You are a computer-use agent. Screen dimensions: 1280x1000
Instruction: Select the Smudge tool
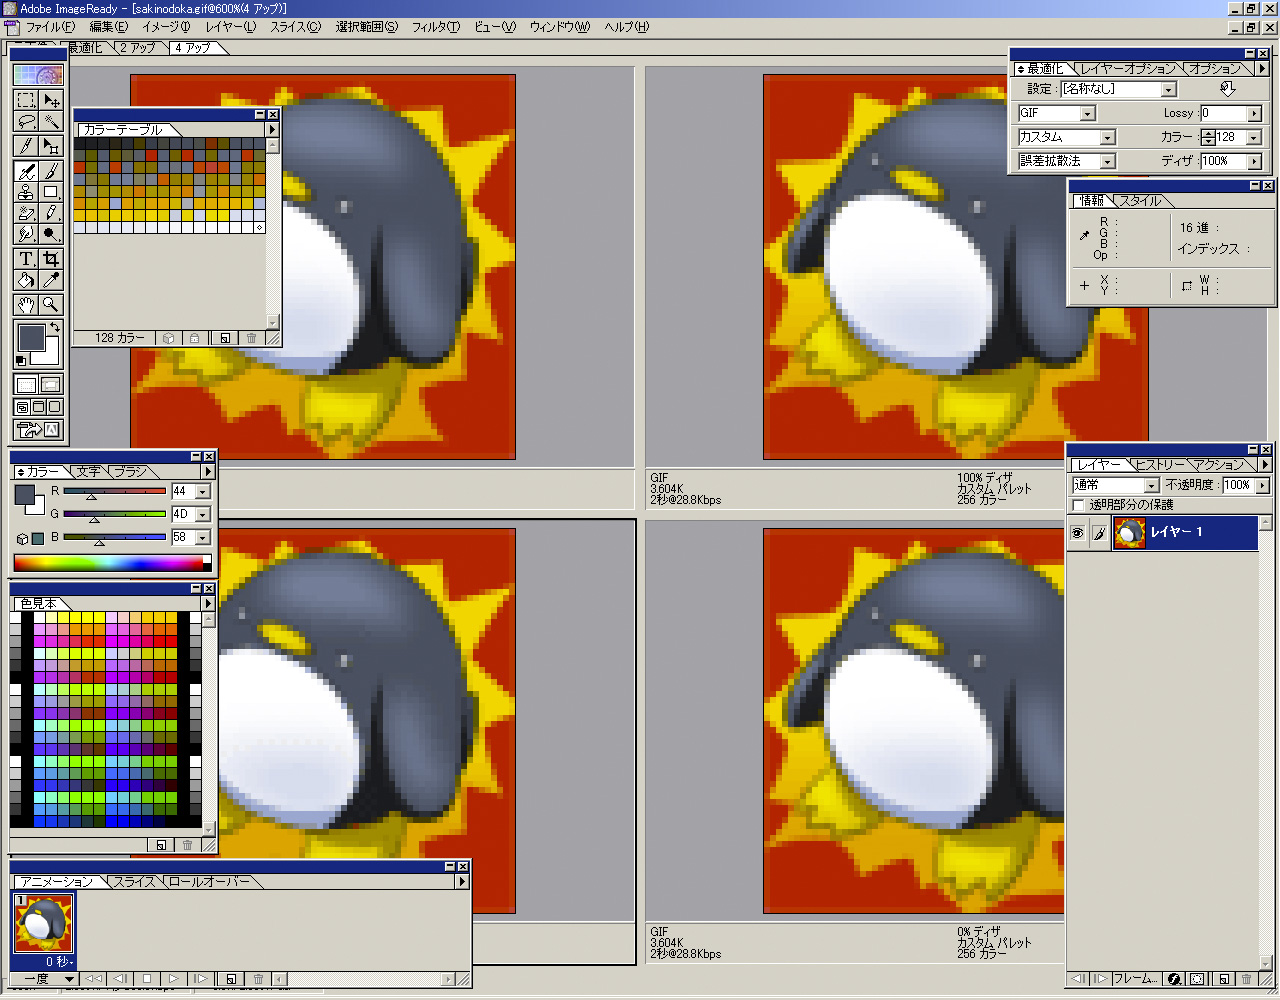26,234
